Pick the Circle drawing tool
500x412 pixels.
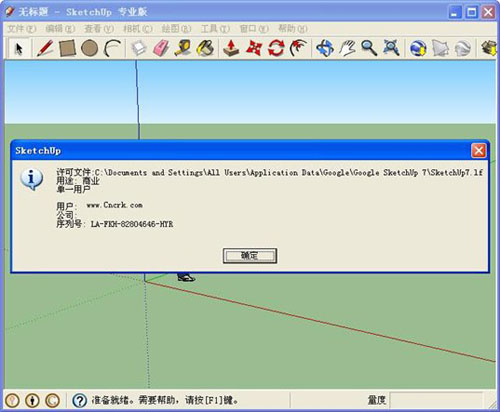point(89,48)
